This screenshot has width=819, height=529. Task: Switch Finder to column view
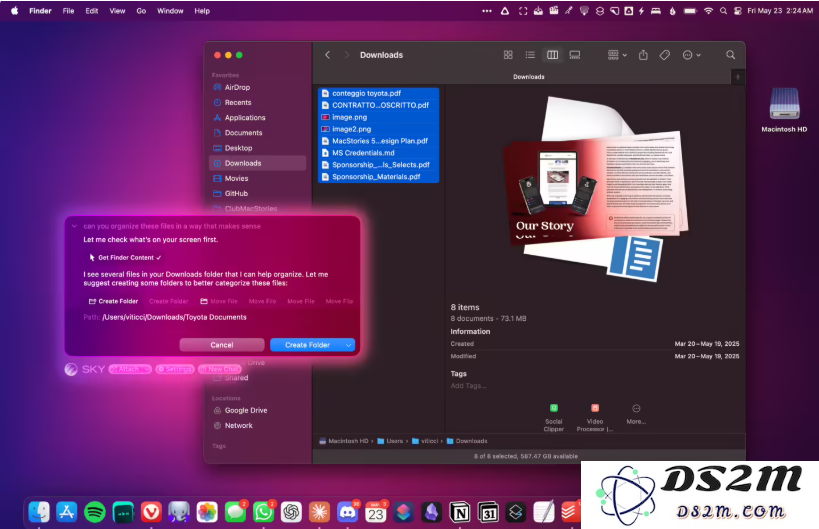(552, 55)
